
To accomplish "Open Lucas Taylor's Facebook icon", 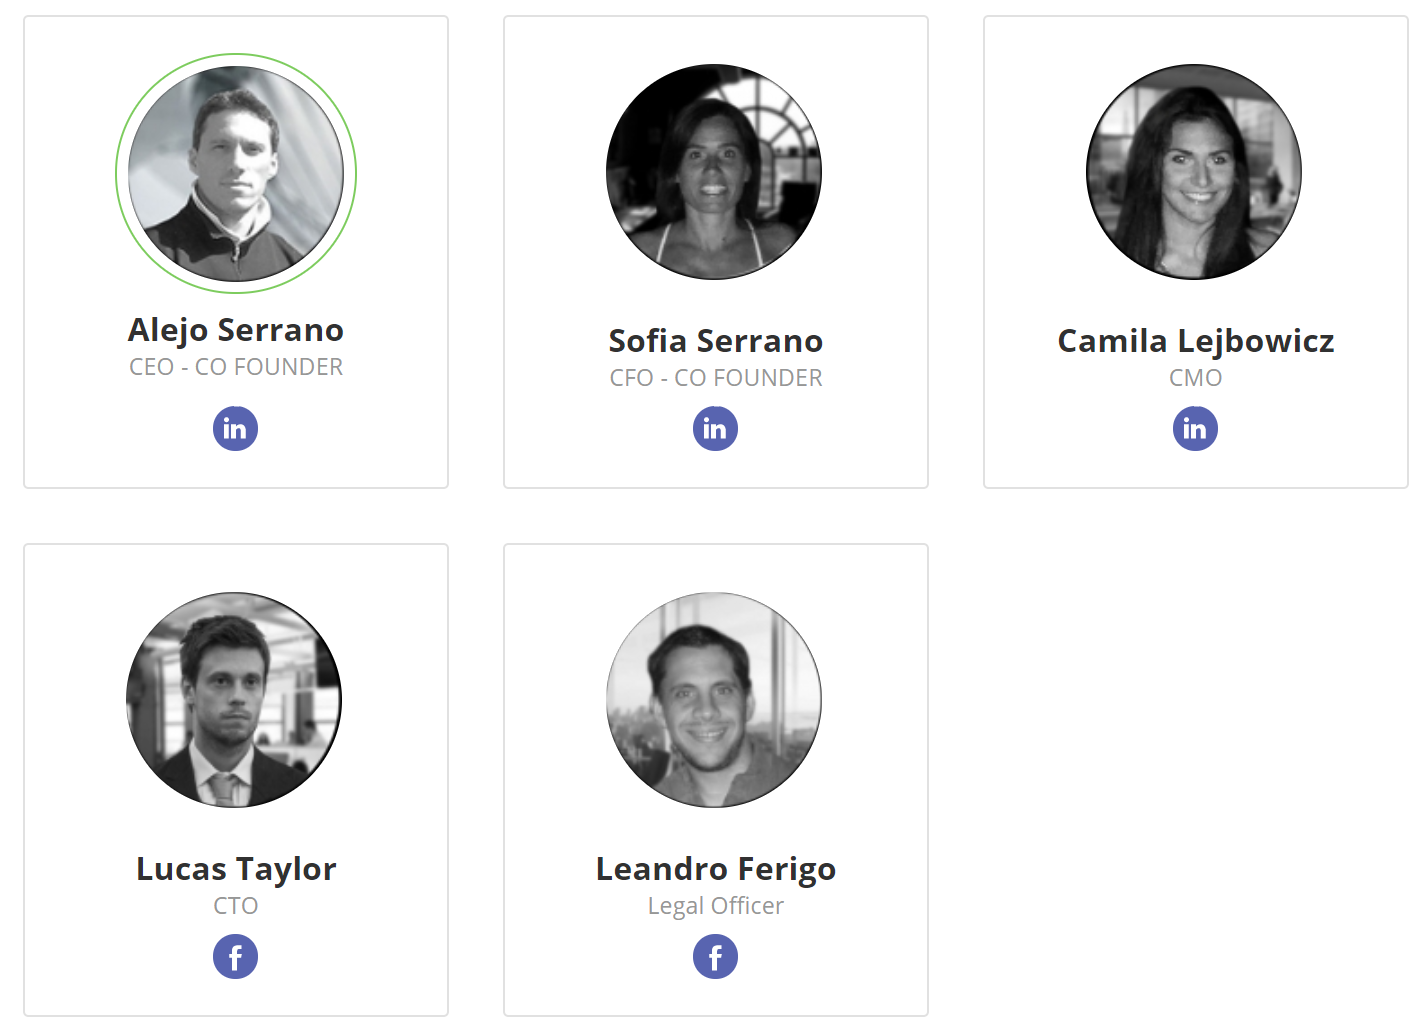I will point(236,957).
